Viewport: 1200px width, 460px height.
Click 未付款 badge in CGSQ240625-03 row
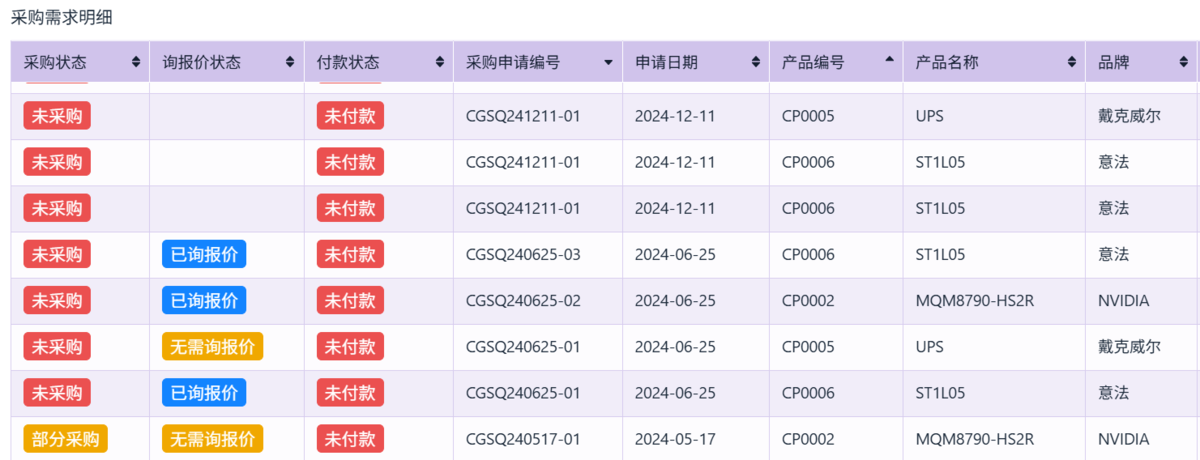tap(350, 255)
